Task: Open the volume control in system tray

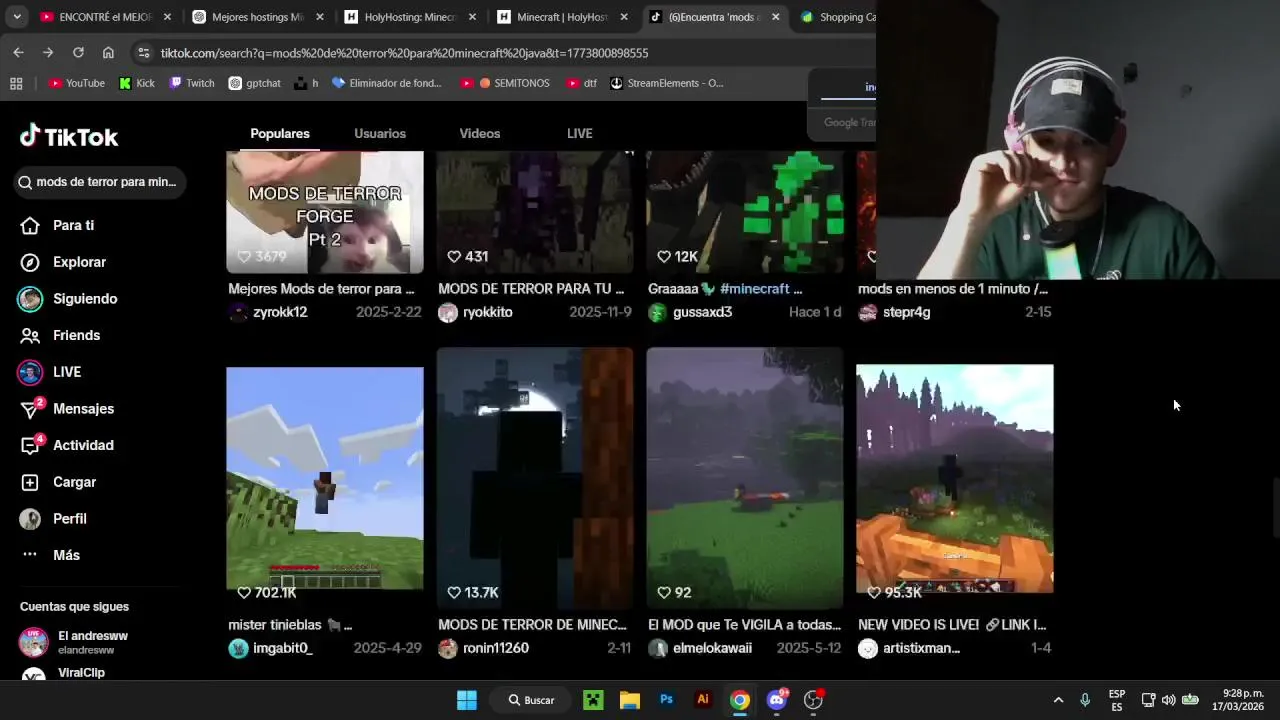Action: (x=1168, y=700)
